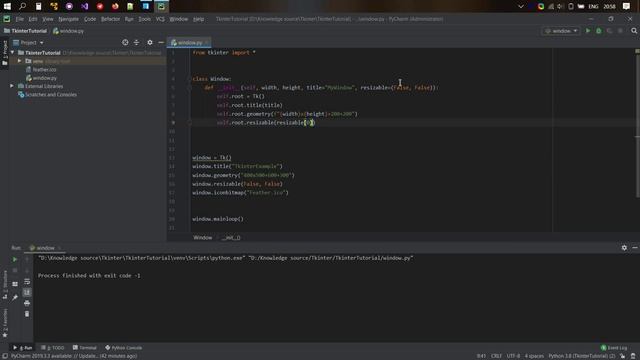Toggle the Structure side tool tab
The width and height of the screenshot is (640, 360).
pos(5,284)
